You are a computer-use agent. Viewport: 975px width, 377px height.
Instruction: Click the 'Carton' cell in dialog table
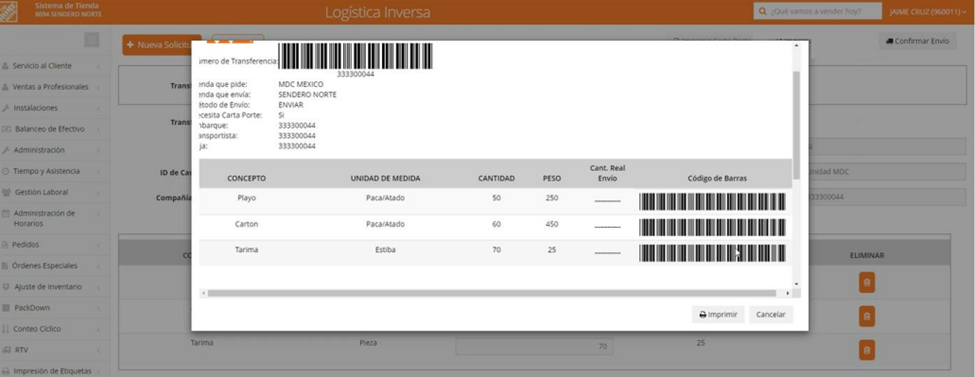point(246,224)
